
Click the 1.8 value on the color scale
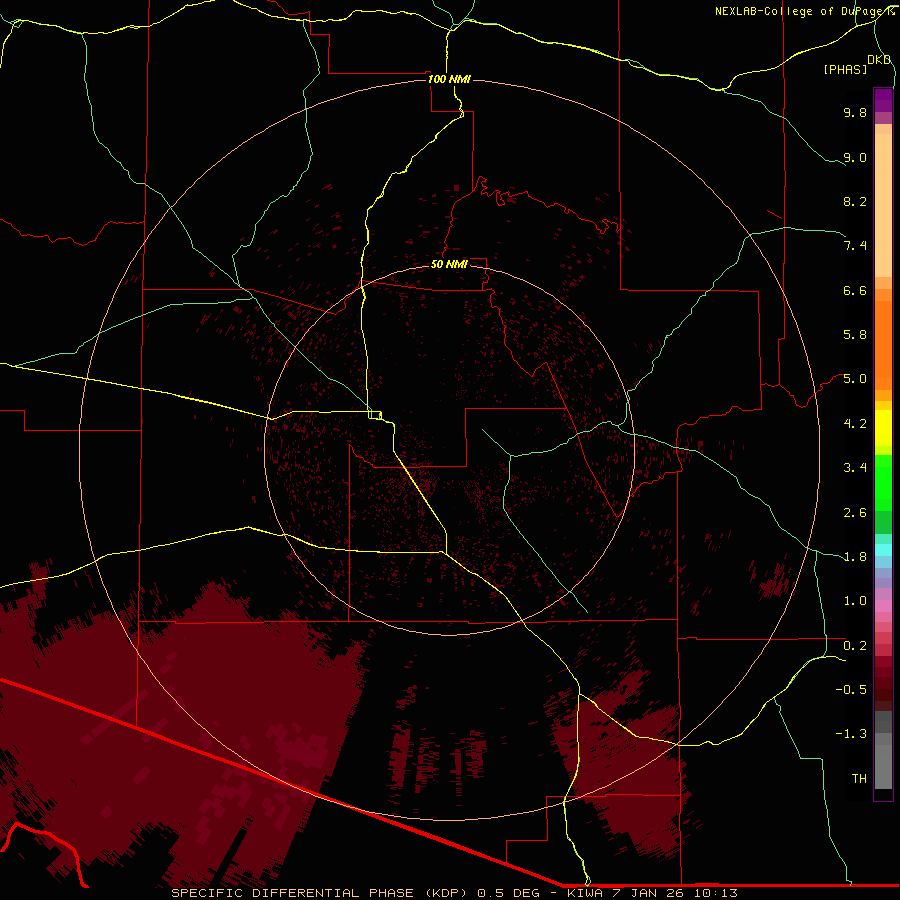(855, 557)
